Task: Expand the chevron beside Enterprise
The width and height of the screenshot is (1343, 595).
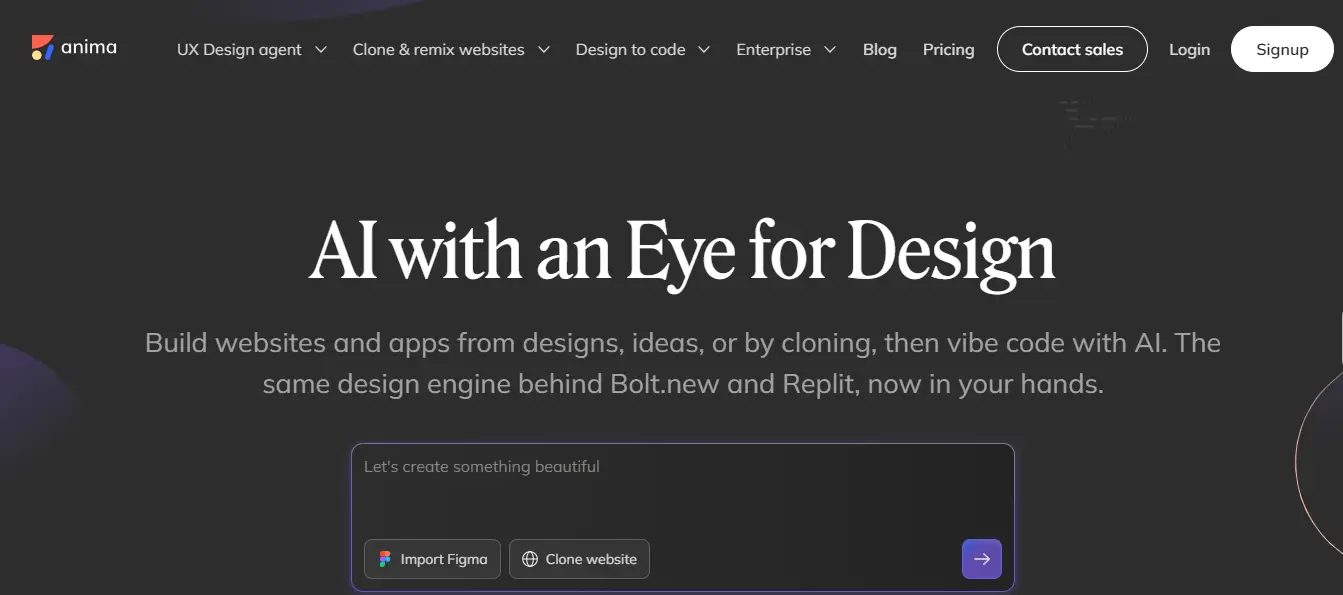Action: 830,49
